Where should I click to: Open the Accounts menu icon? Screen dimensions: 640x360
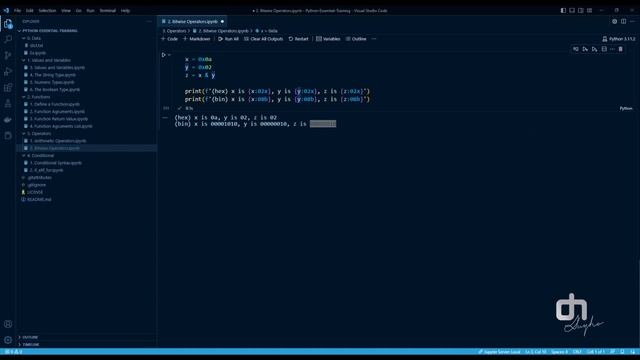8,324
